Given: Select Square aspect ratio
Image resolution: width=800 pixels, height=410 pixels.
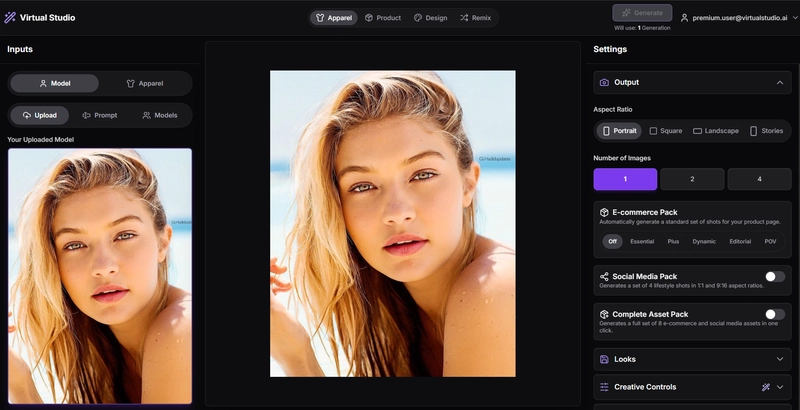Looking at the screenshot, I should coord(665,131).
